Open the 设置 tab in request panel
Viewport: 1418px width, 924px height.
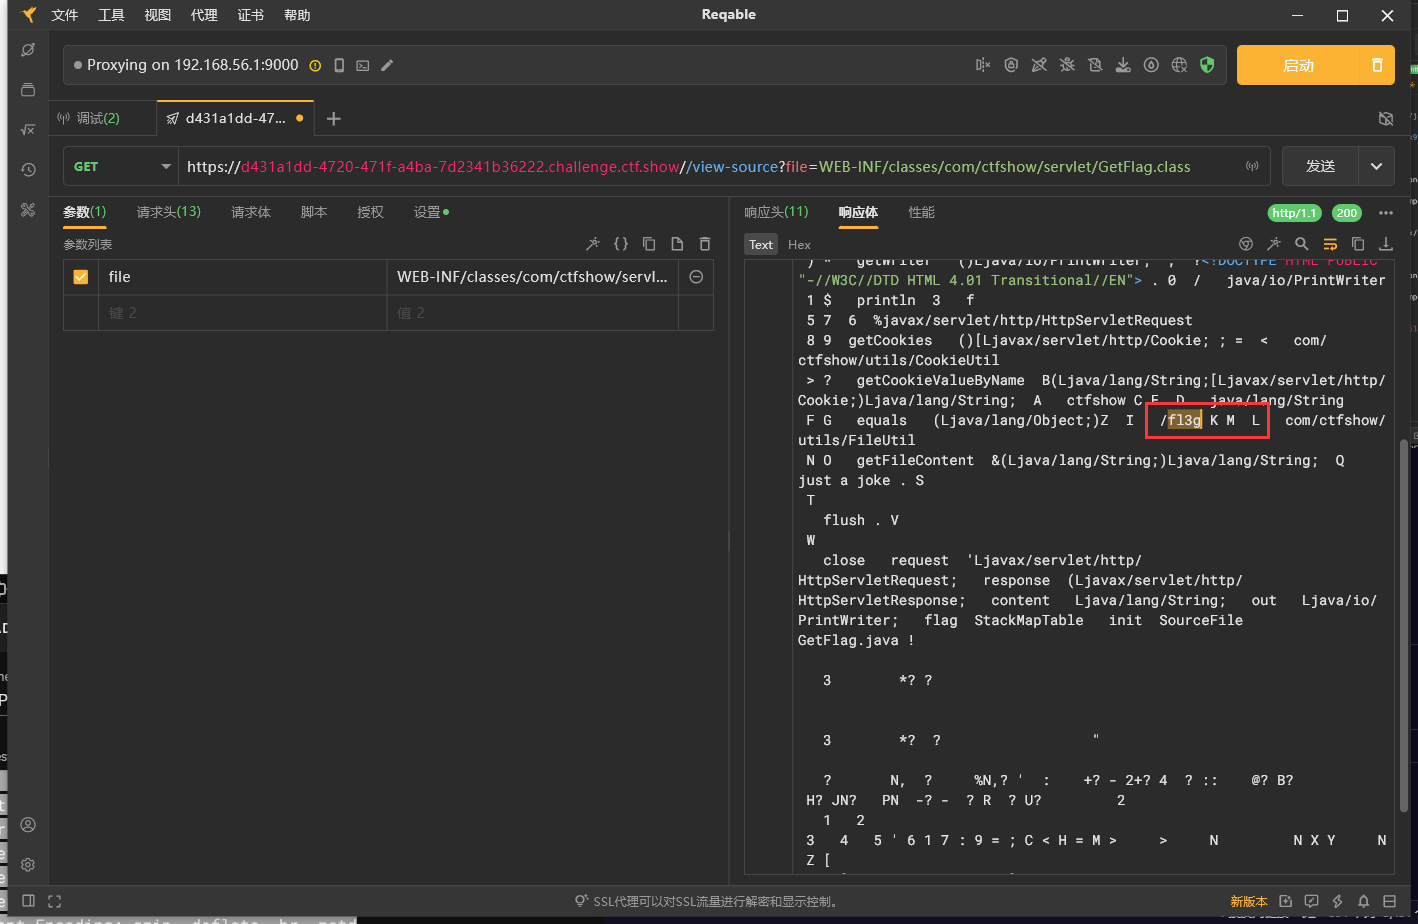point(431,212)
